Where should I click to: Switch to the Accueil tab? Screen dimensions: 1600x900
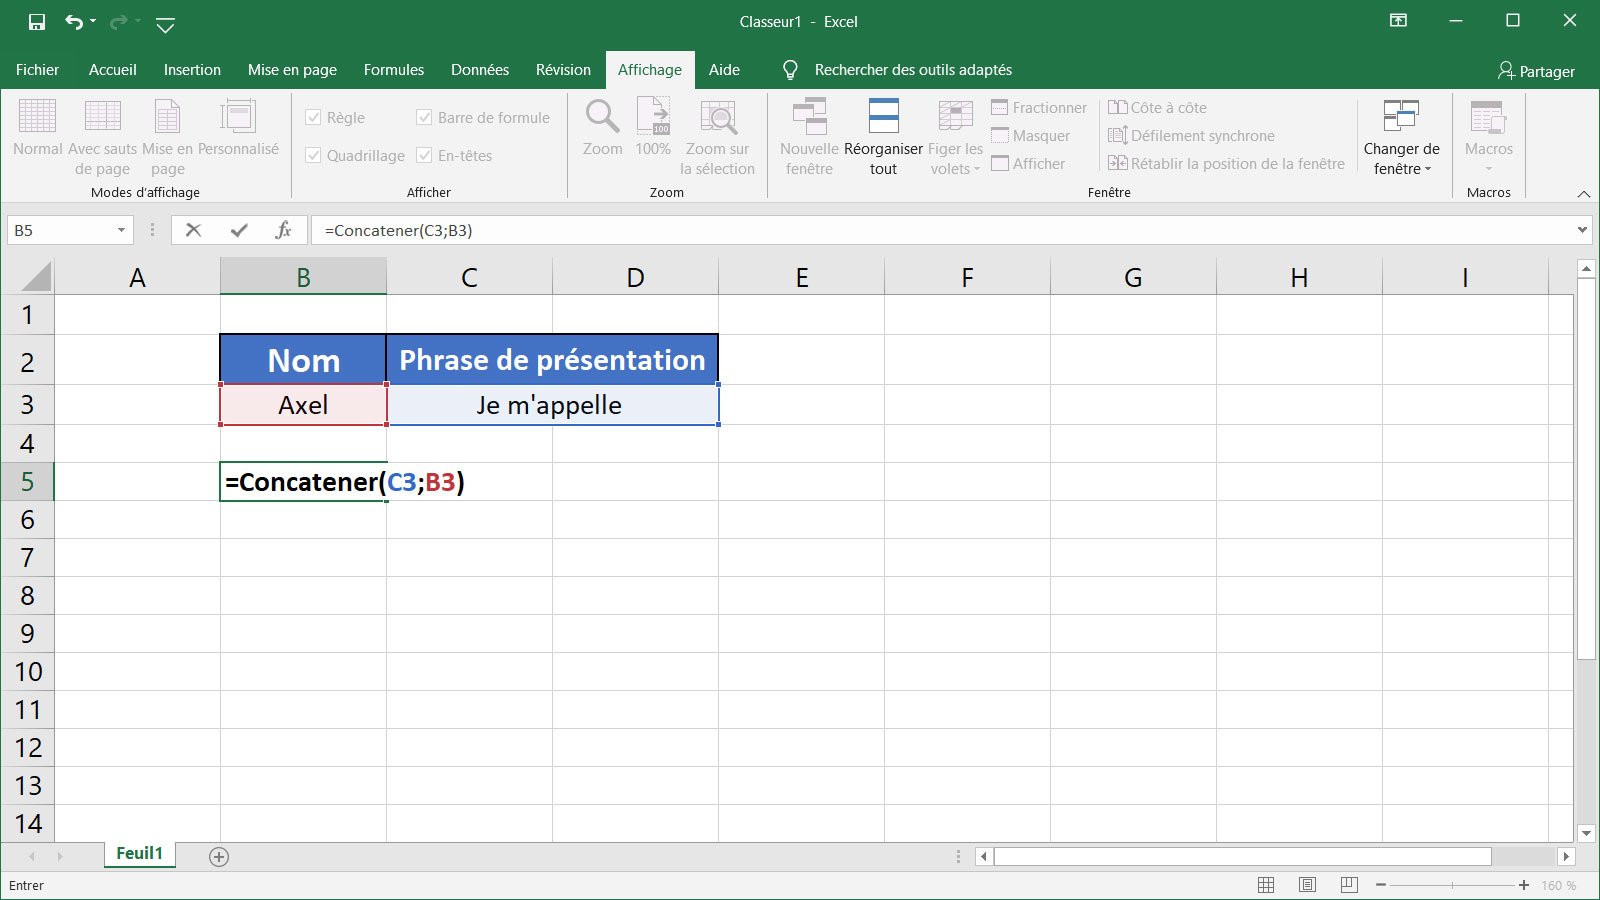(112, 70)
